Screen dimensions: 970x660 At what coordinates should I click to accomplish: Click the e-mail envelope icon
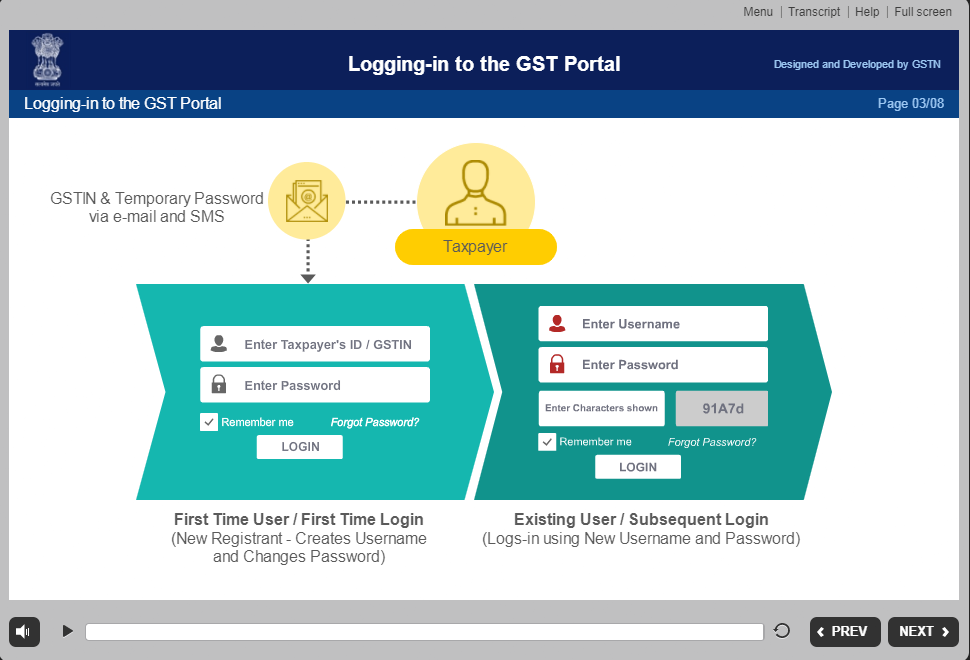[x=307, y=200]
